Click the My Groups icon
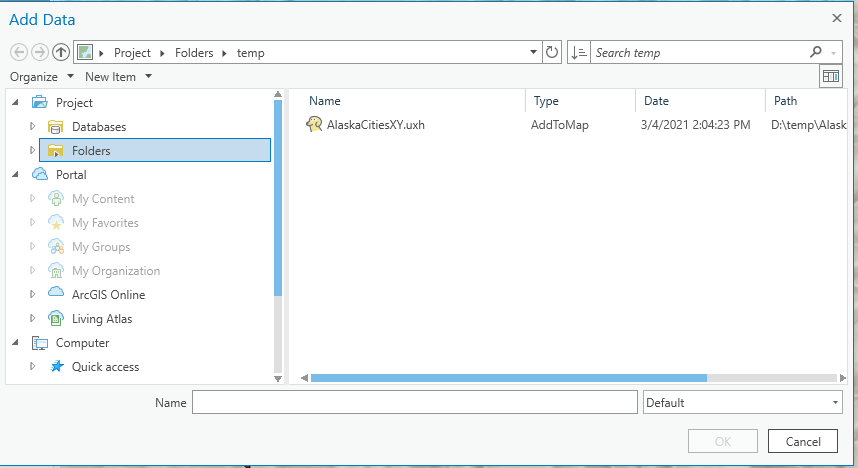Image resolution: width=858 pixels, height=468 pixels. [x=56, y=246]
